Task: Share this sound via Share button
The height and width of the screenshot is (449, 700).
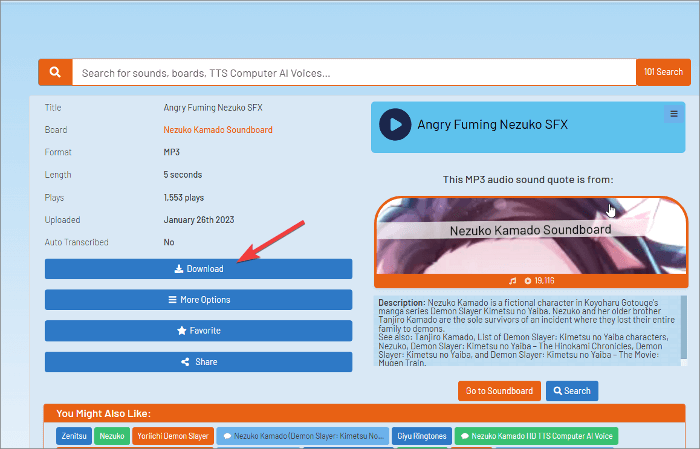Action: click(198, 362)
